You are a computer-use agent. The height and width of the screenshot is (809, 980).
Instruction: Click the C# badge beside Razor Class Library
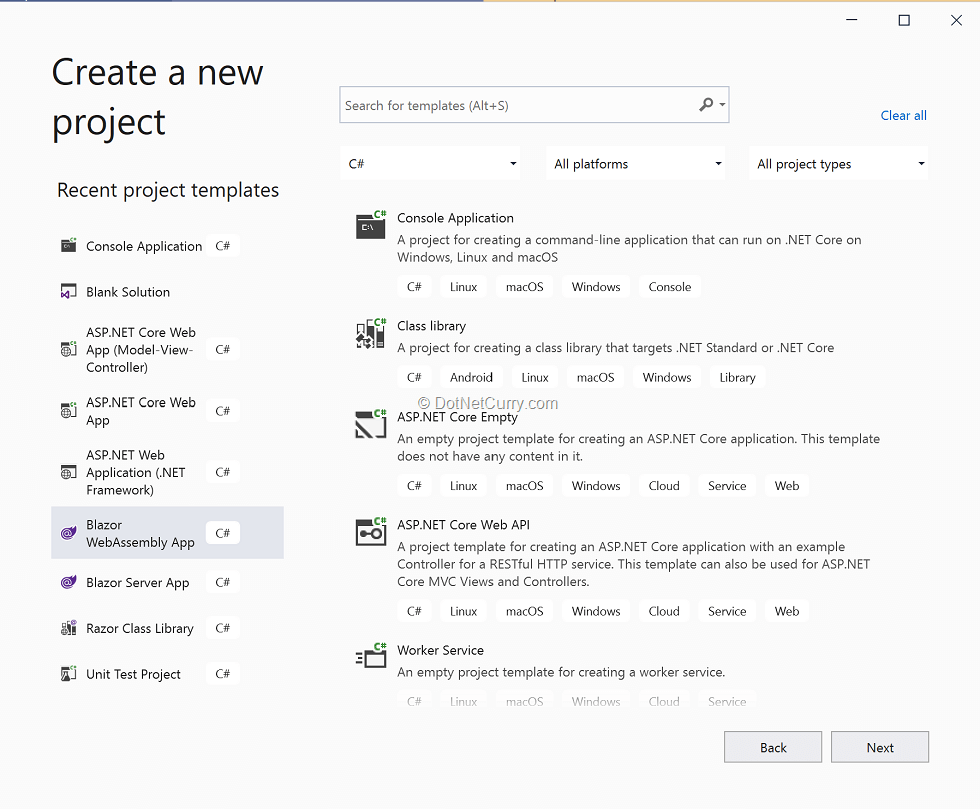pos(222,628)
